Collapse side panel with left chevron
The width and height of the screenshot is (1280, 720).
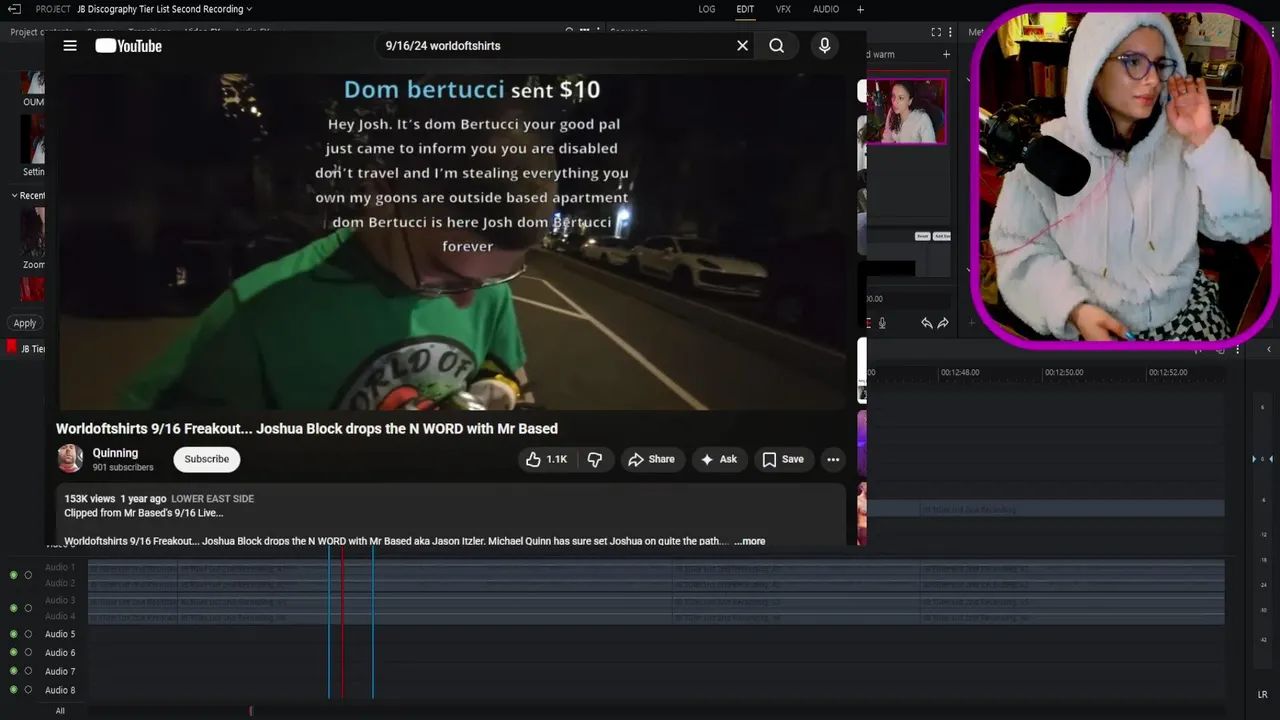coord(1269,349)
